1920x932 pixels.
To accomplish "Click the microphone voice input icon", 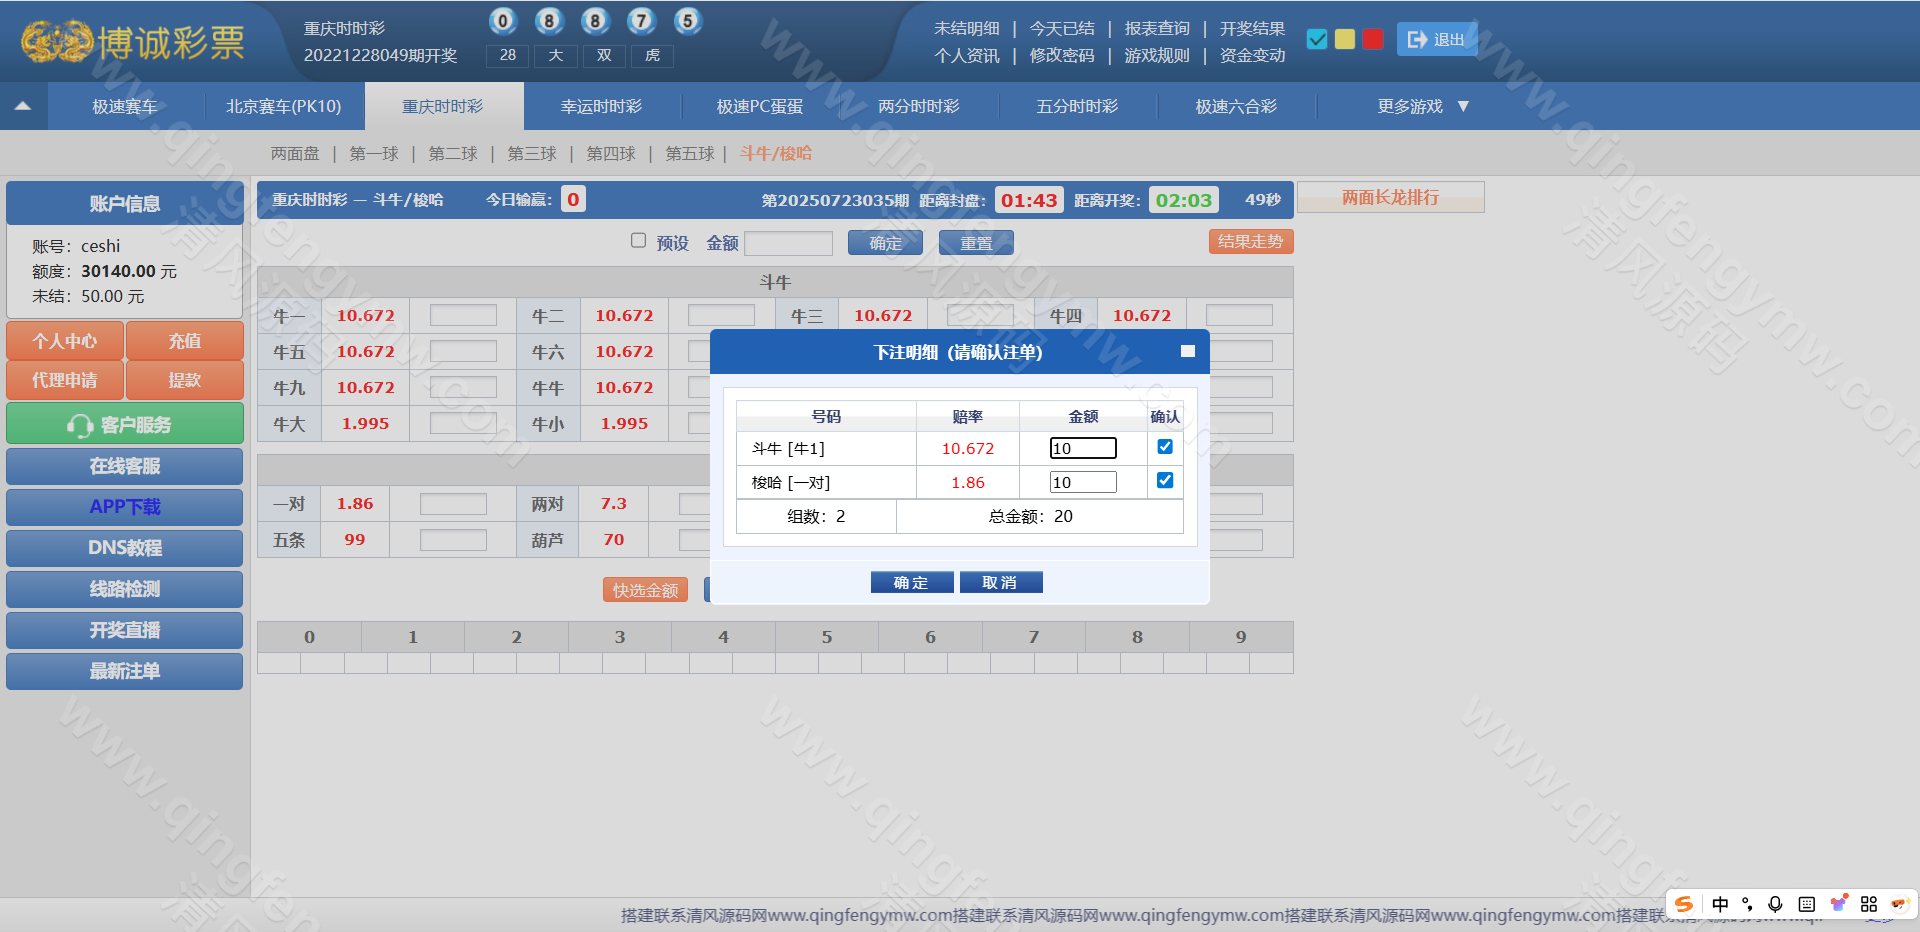I will click(x=1775, y=904).
